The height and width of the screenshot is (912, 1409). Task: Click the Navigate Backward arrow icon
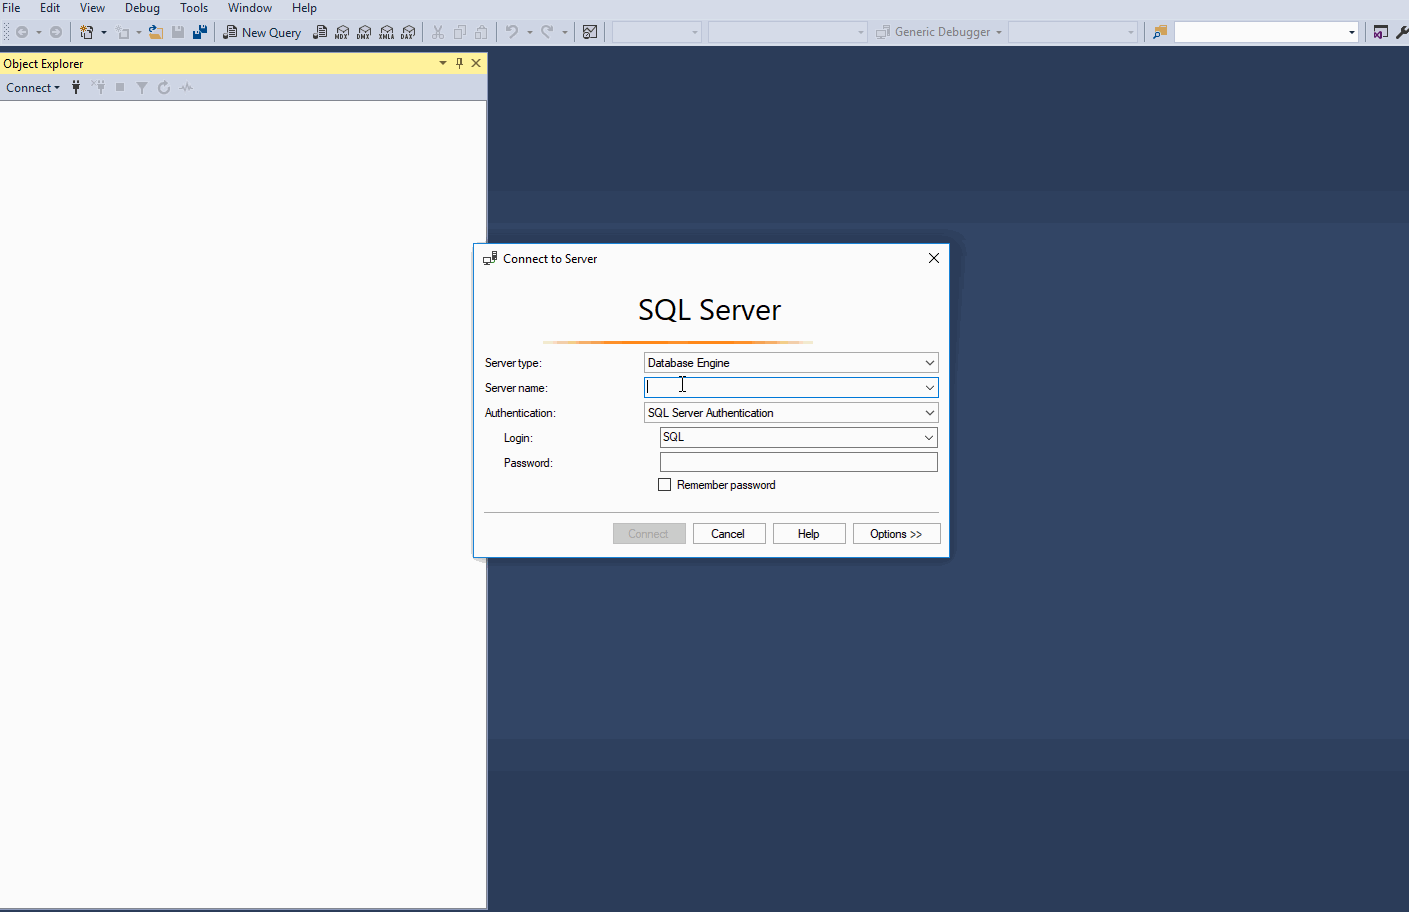click(22, 32)
